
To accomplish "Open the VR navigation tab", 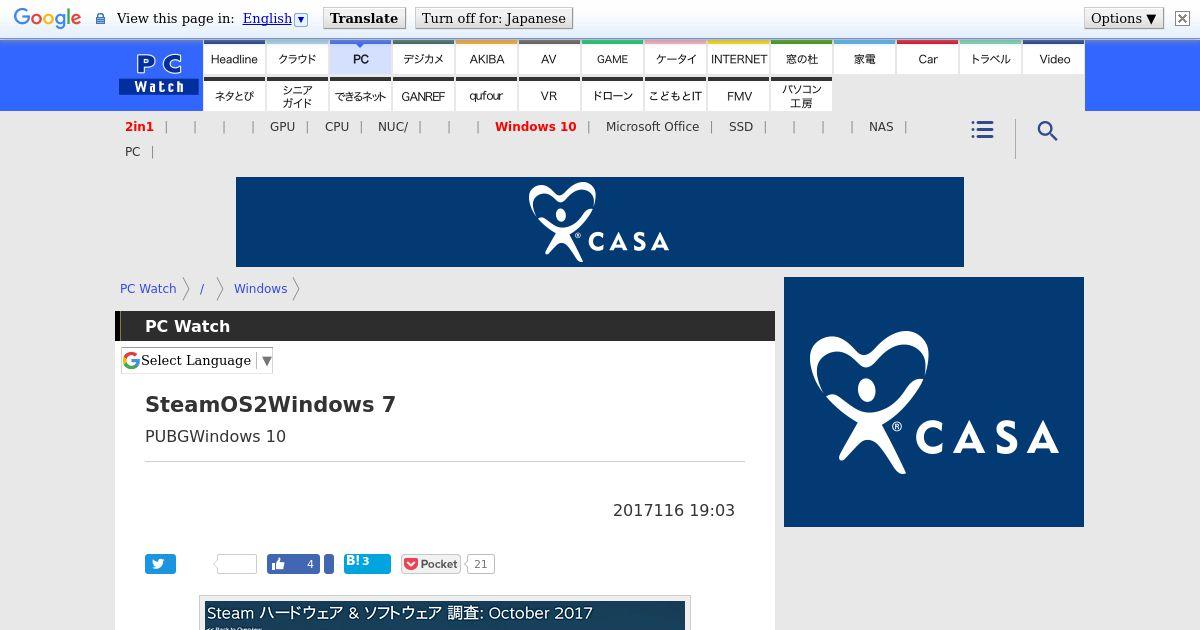I will click(549, 96).
